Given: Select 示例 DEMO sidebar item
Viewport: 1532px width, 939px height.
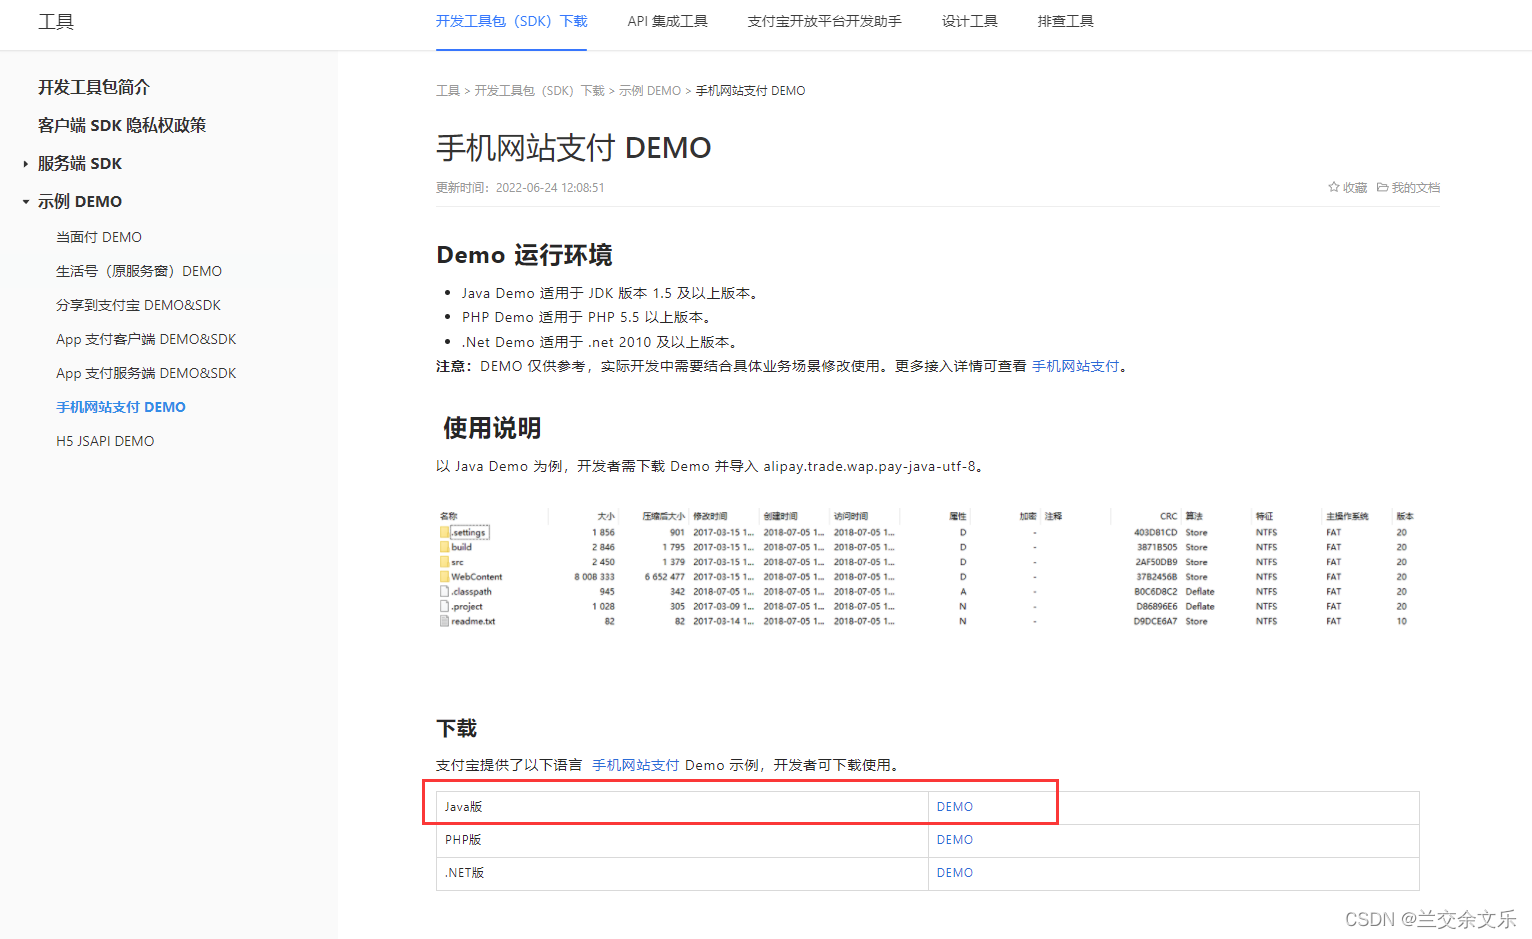Looking at the screenshot, I should (80, 201).
